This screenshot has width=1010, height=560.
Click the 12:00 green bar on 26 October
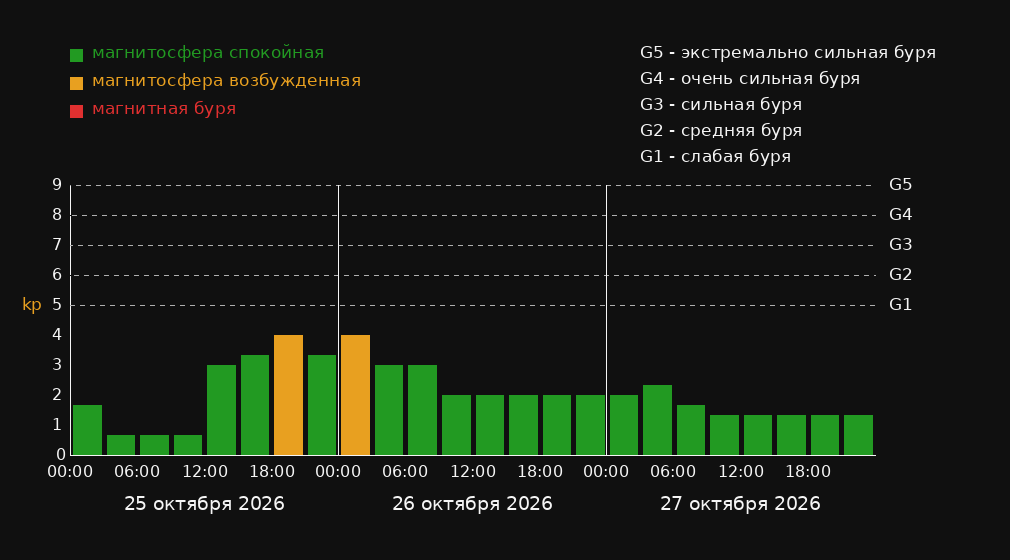(x=489, y=425)
